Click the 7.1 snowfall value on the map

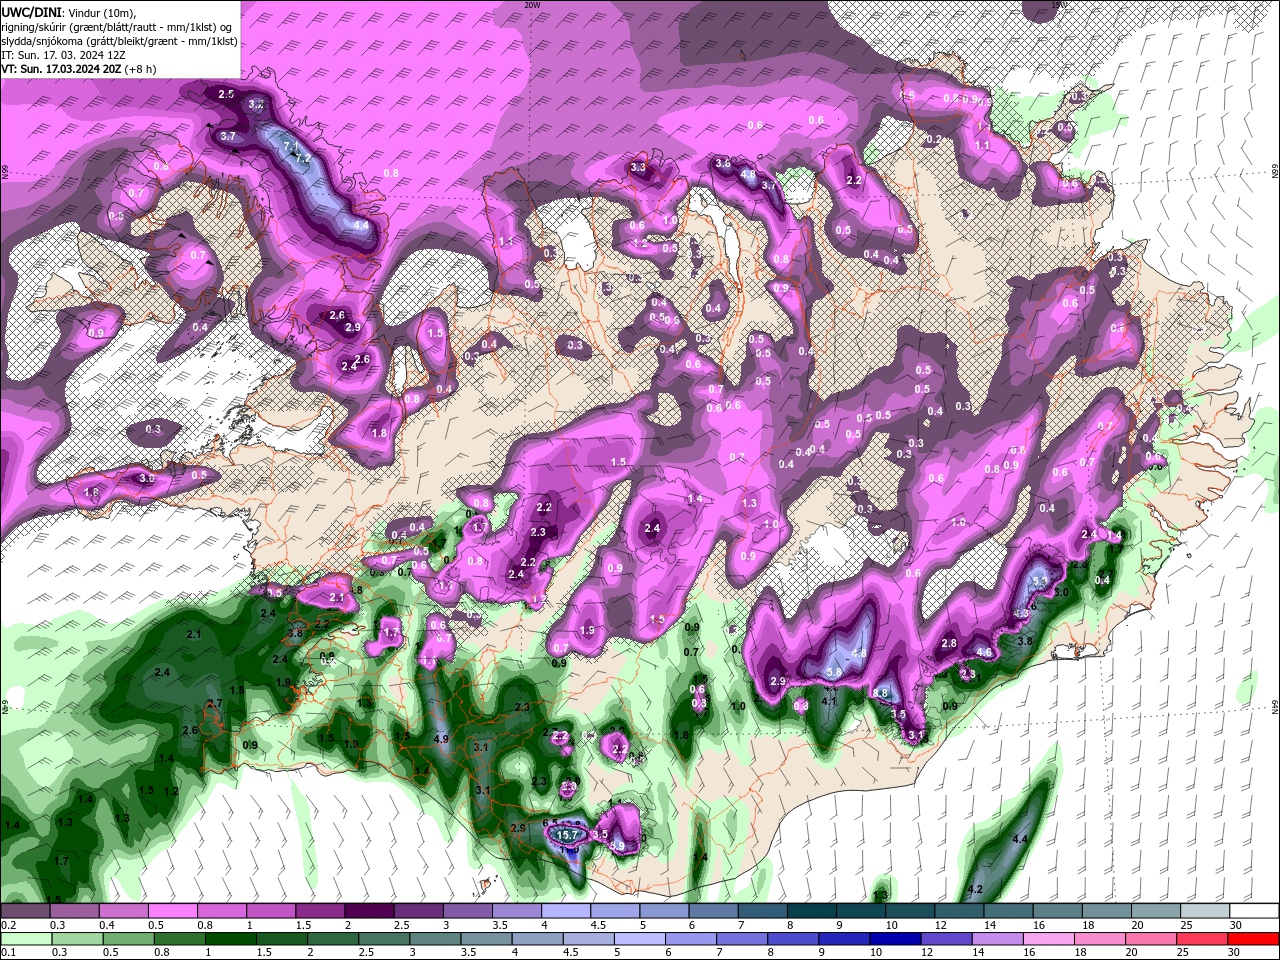click(x=290, y=147)
